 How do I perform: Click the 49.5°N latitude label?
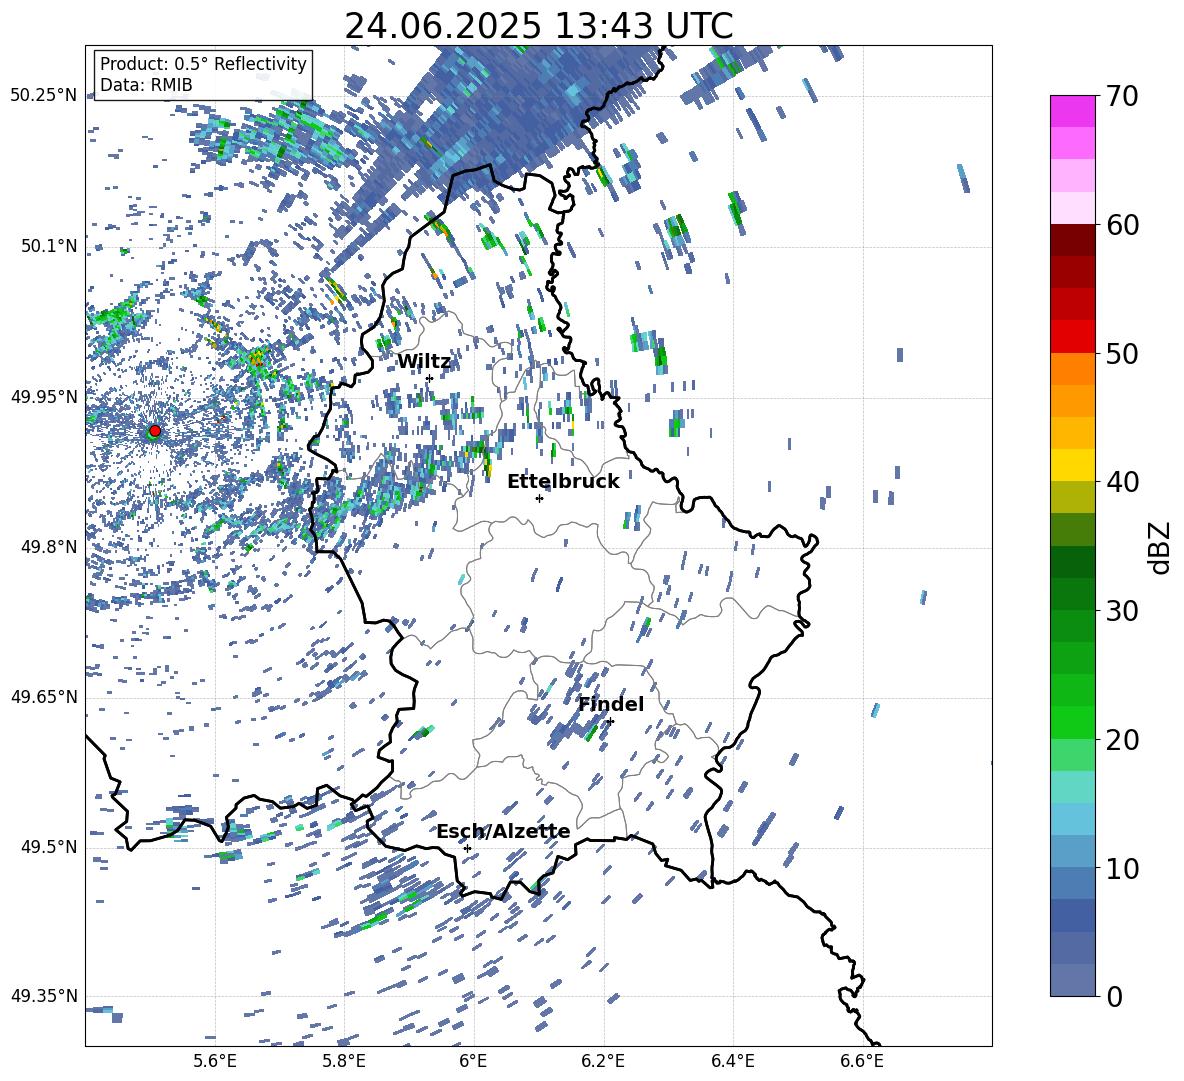(49, 847)
